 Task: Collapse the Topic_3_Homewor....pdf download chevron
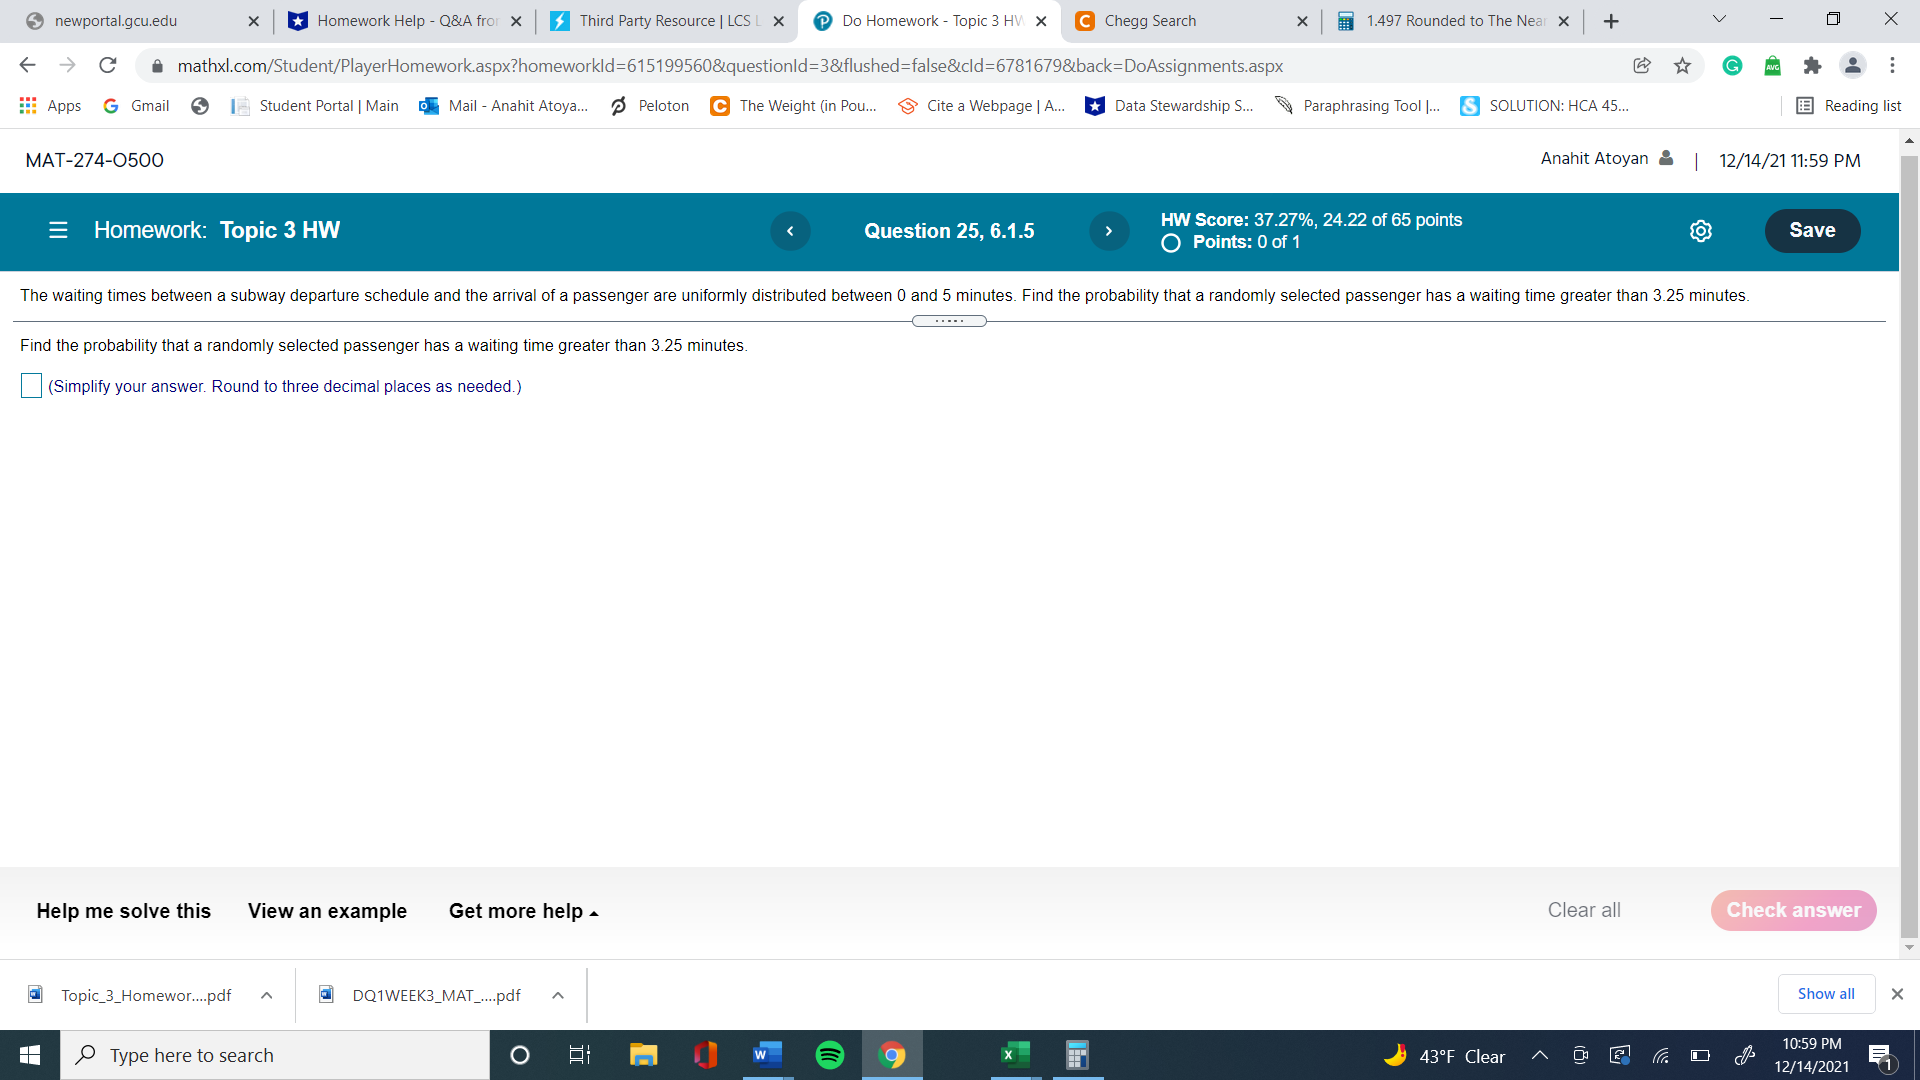point(267,995)
